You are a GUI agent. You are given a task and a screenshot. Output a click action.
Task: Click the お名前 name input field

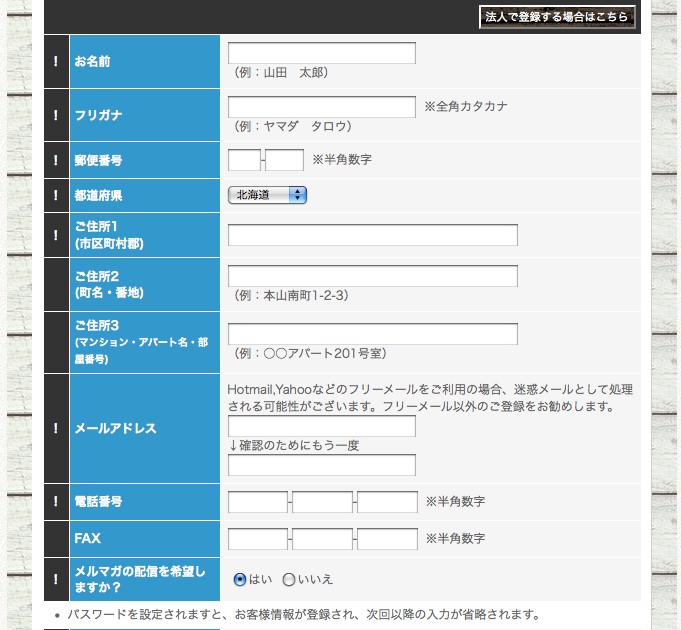click(322, 53)
